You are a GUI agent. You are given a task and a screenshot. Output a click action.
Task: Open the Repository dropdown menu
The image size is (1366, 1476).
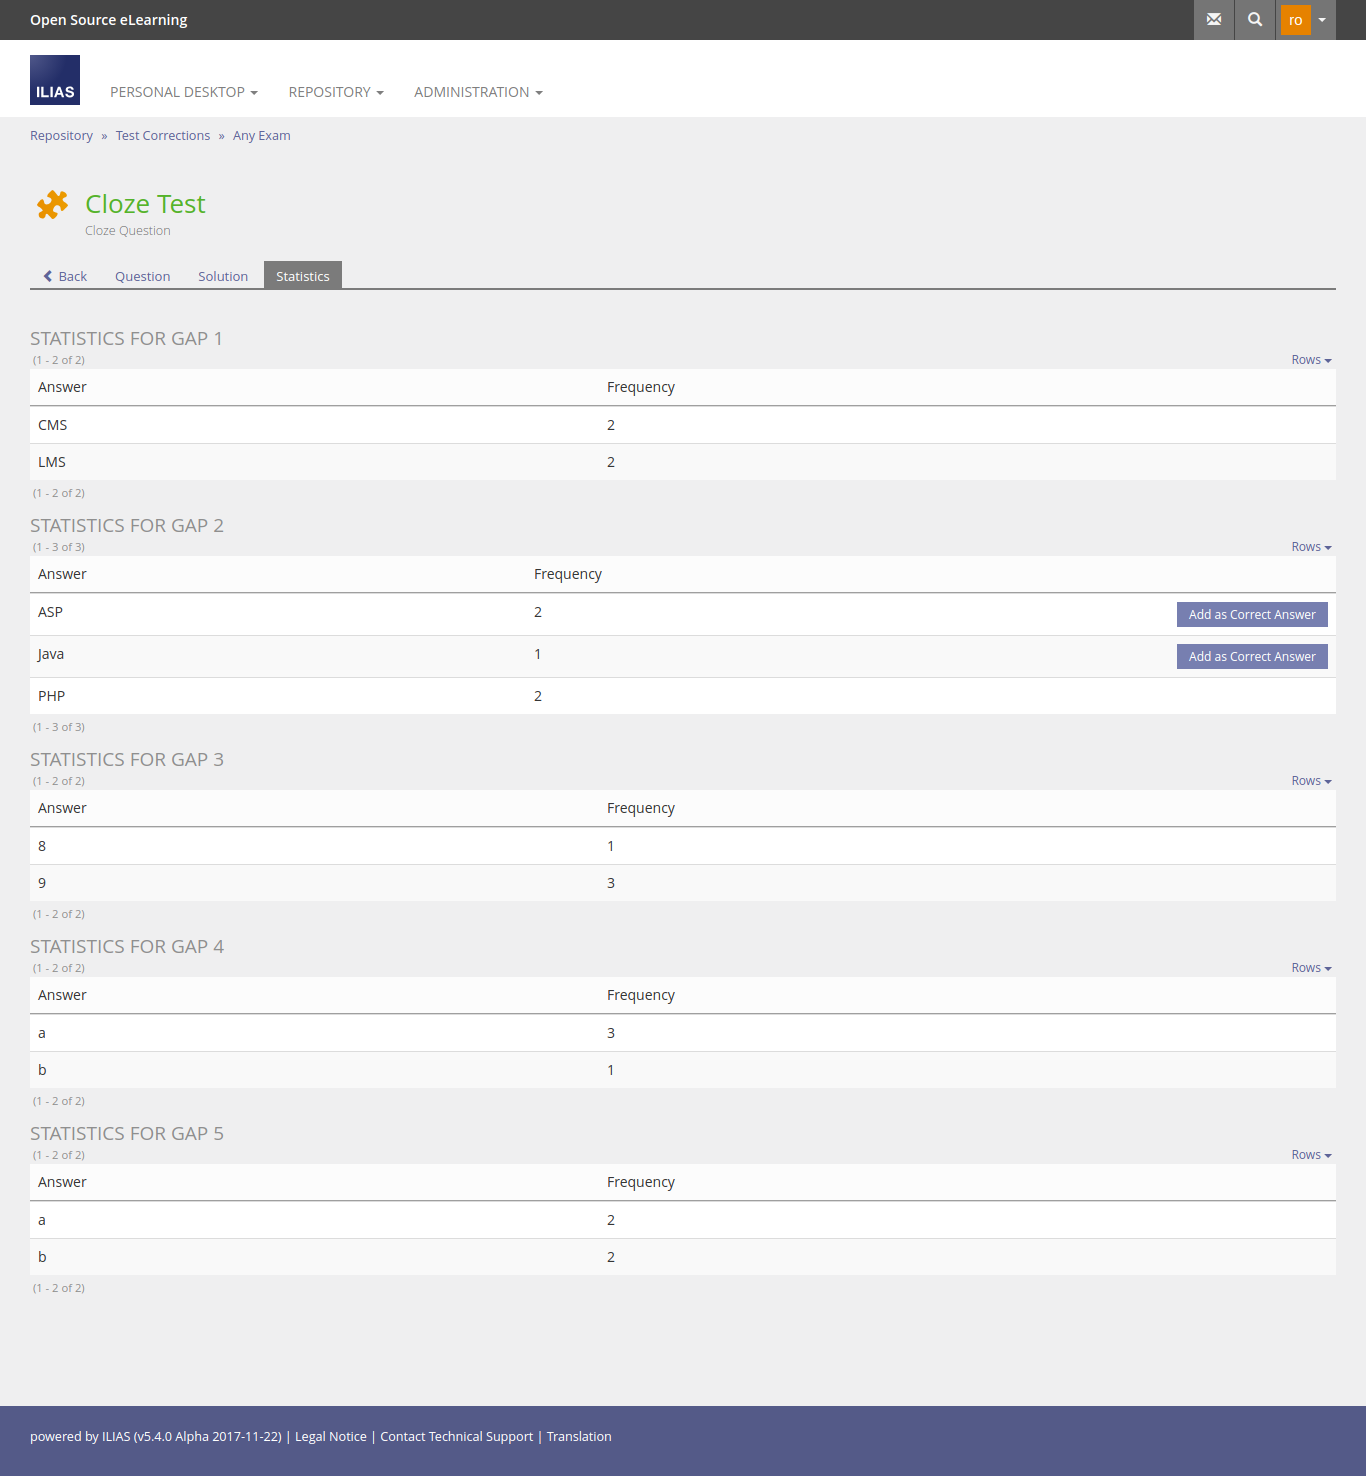(x=335, y=92)
